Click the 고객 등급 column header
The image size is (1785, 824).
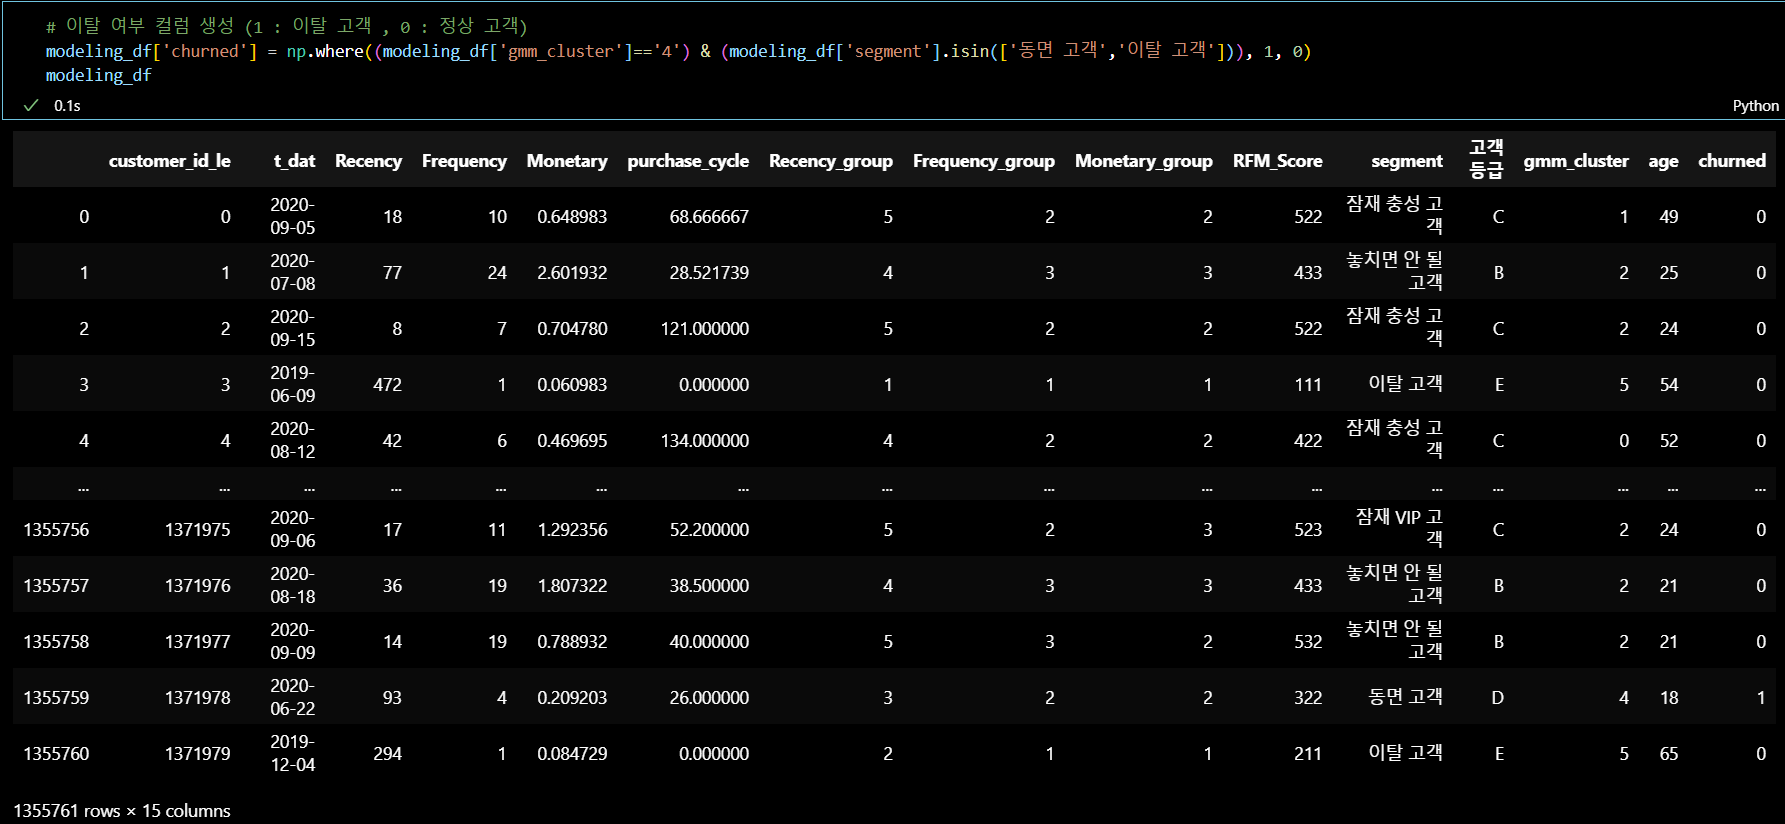1486,159
